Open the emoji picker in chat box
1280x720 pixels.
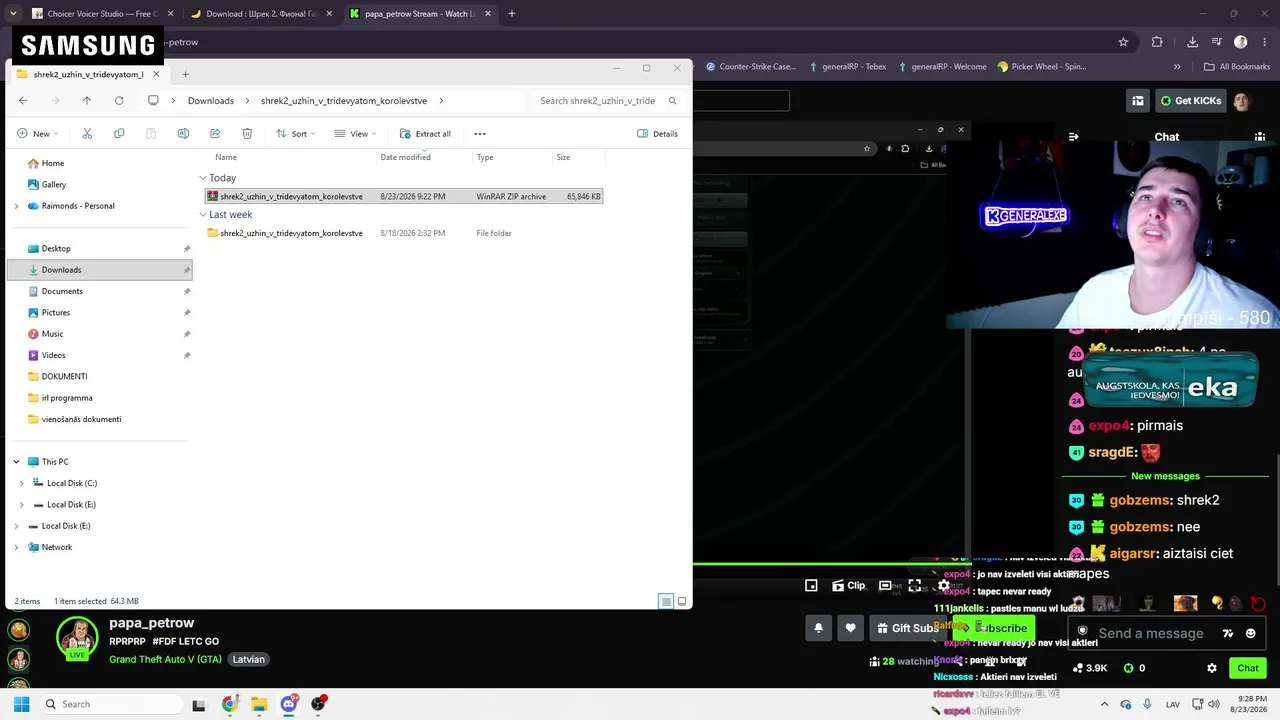[x=1250, y=633]
